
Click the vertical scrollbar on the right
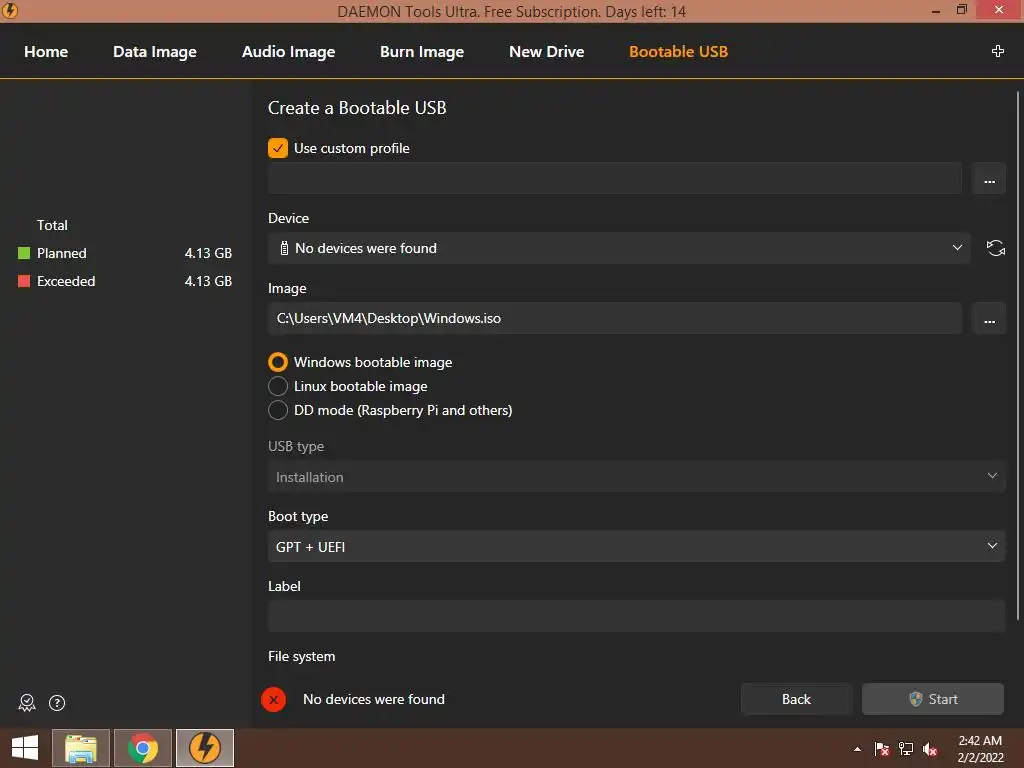1017,356
